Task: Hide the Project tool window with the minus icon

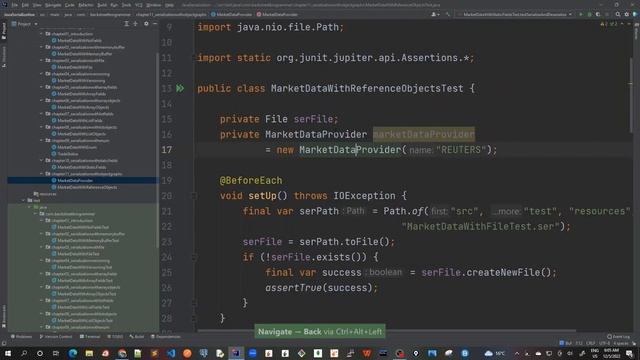Action: tap(155, 24)
